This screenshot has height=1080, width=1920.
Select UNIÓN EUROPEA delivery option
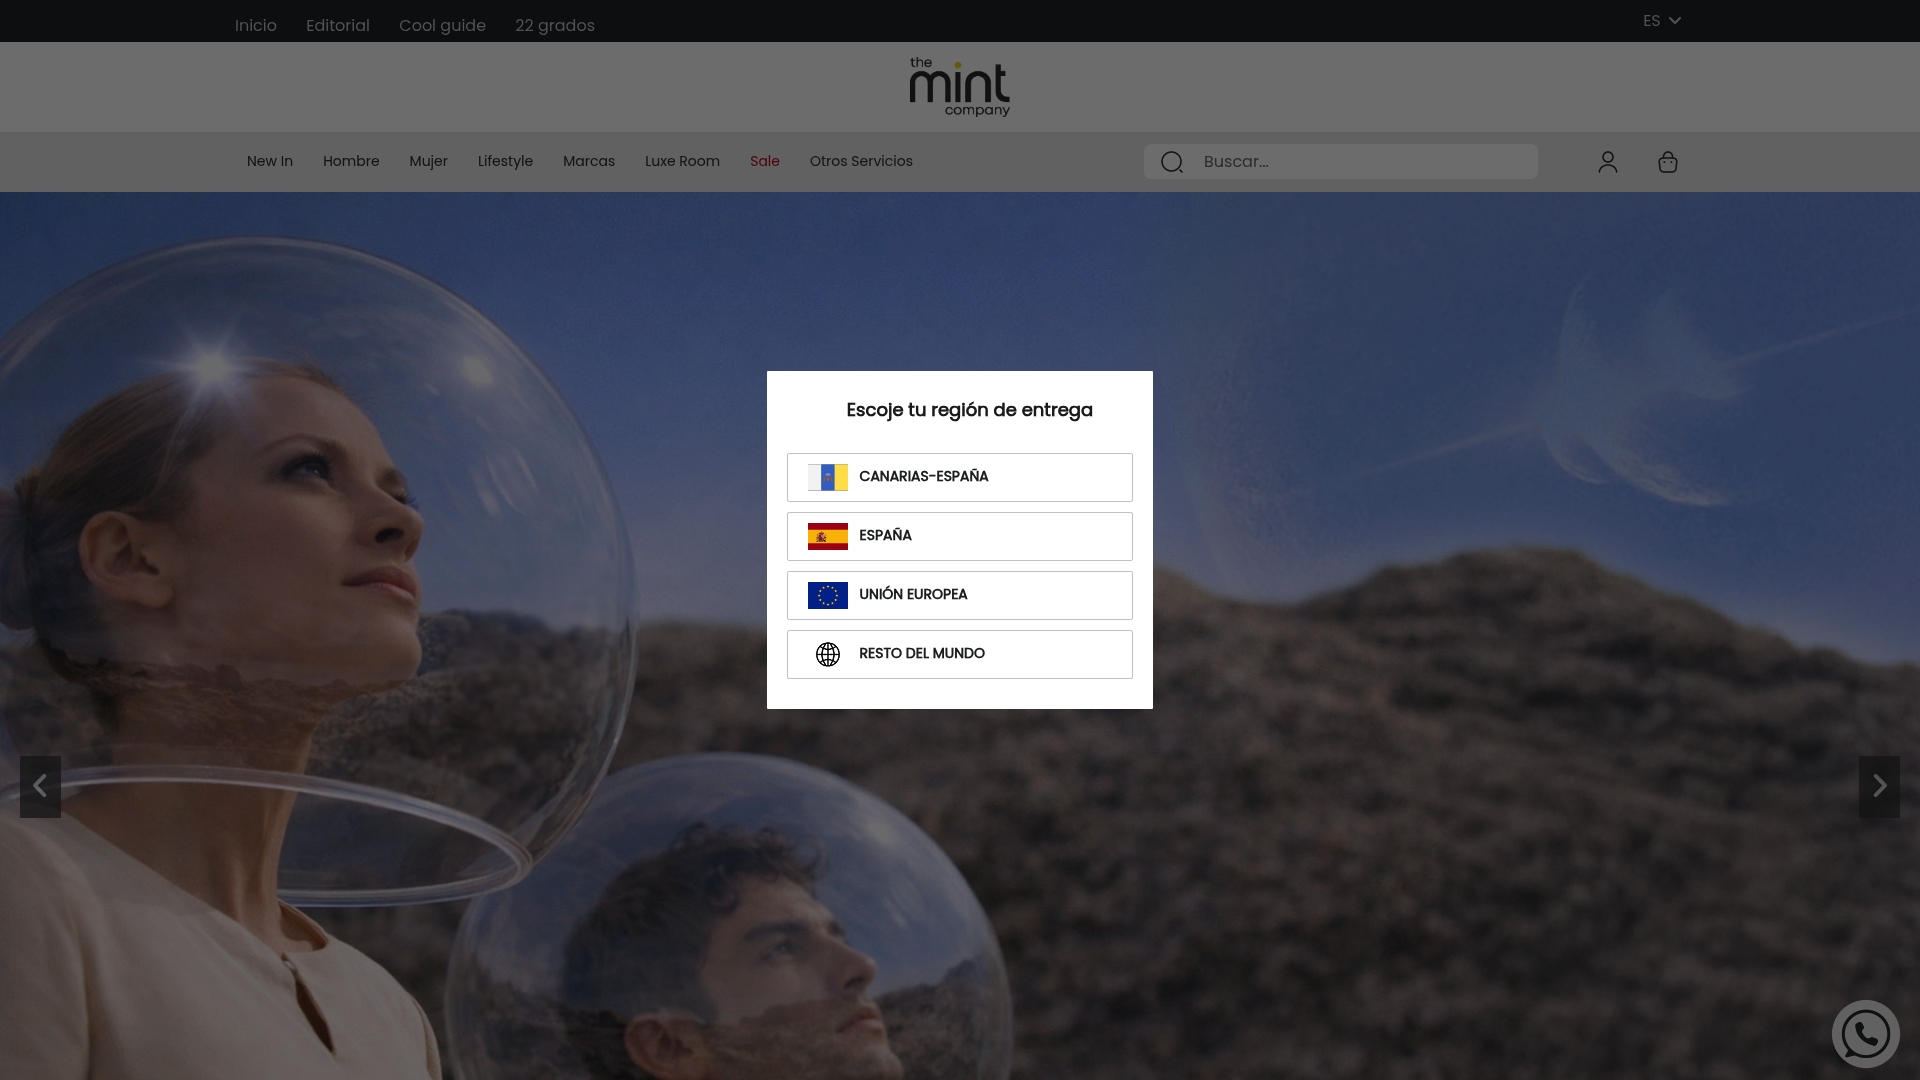(x=959, y=594)
